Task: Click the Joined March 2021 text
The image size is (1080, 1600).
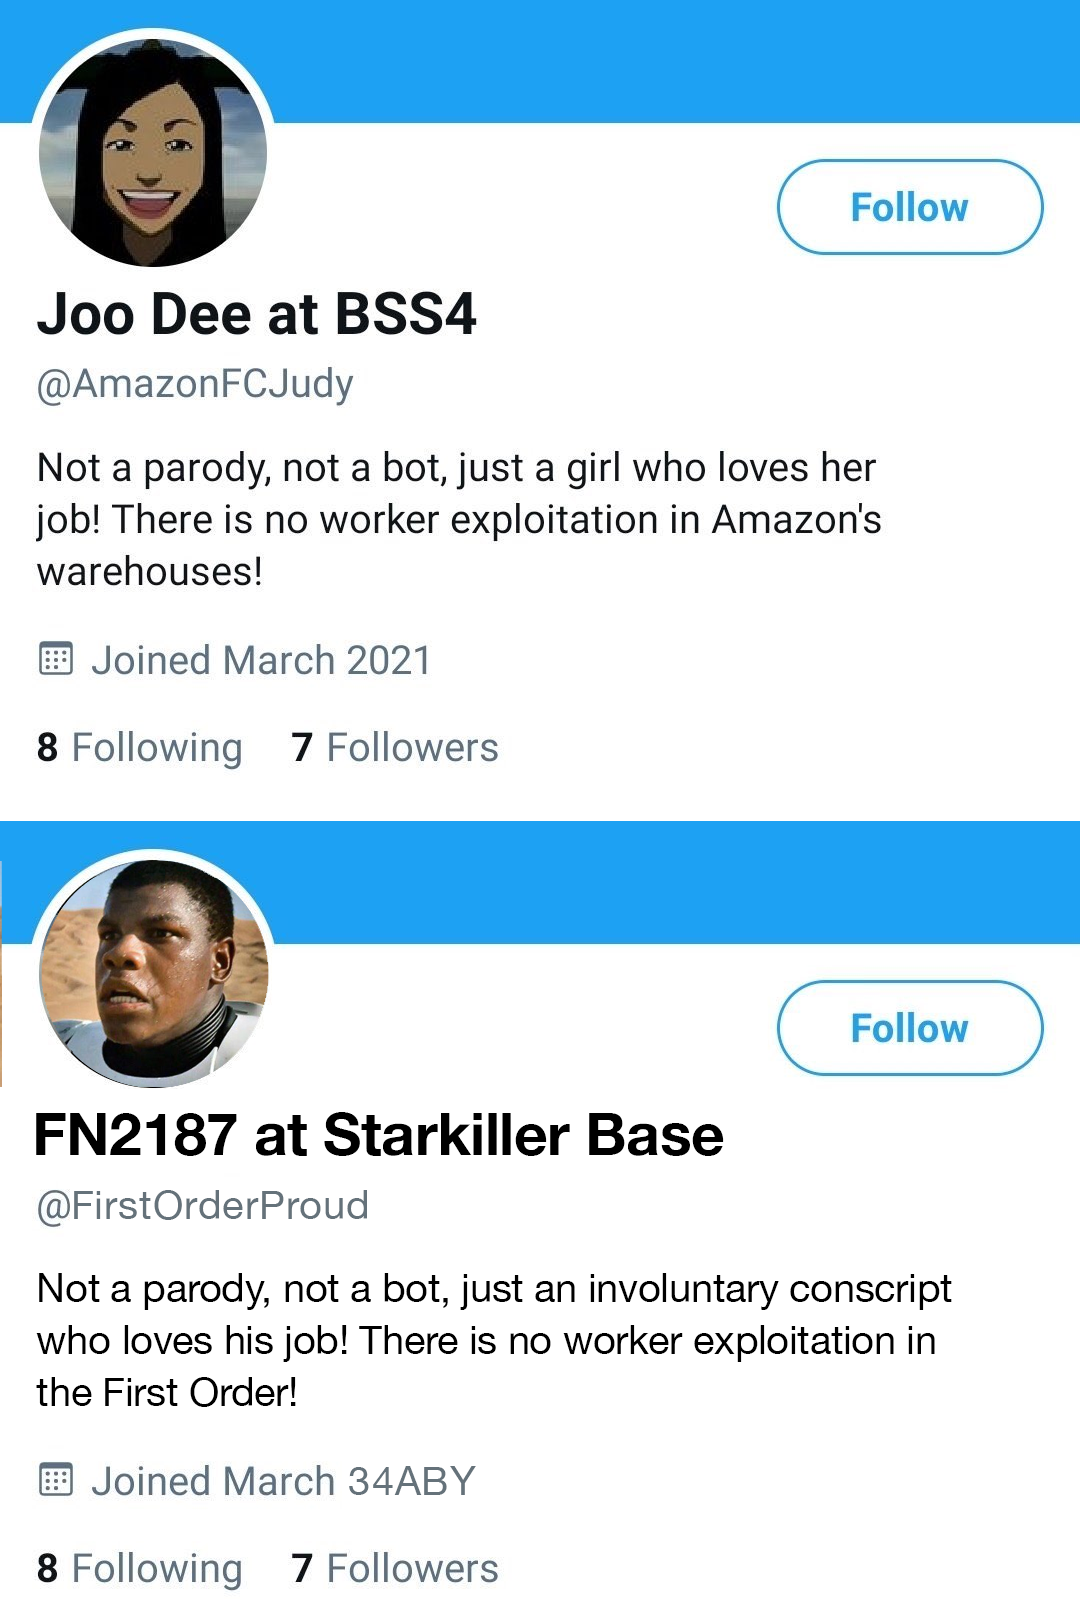Action: (x=261, y=661)
